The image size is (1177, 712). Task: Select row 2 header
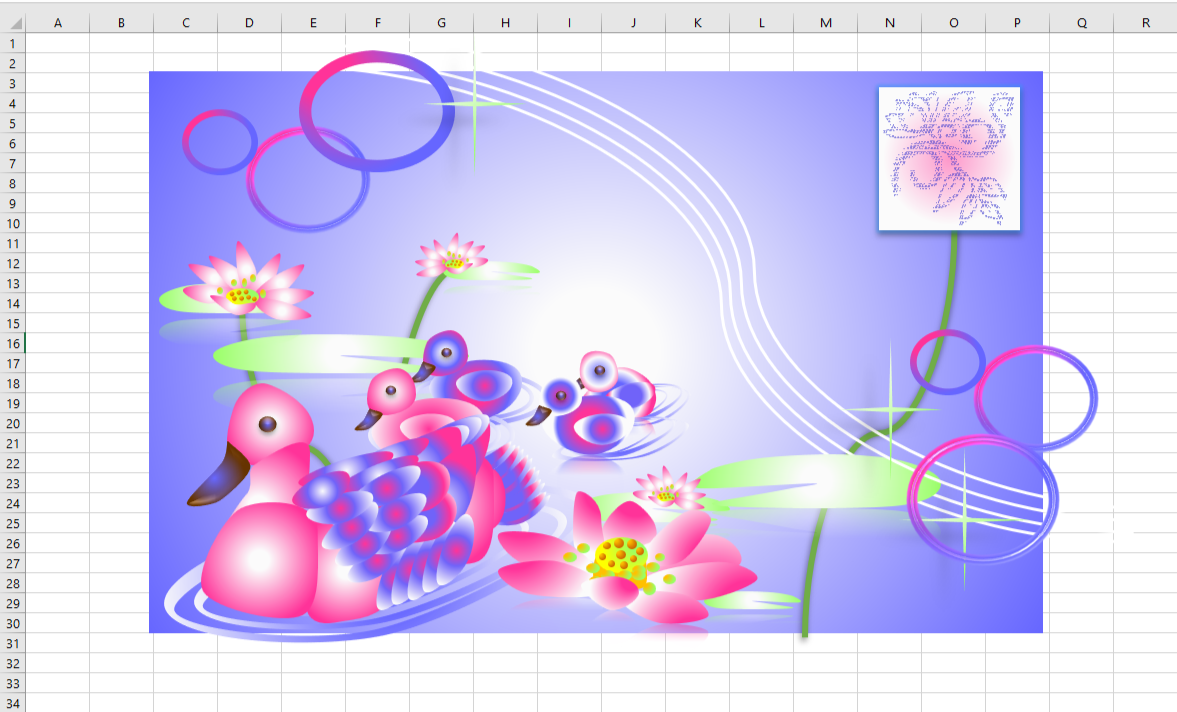point(13,63)
